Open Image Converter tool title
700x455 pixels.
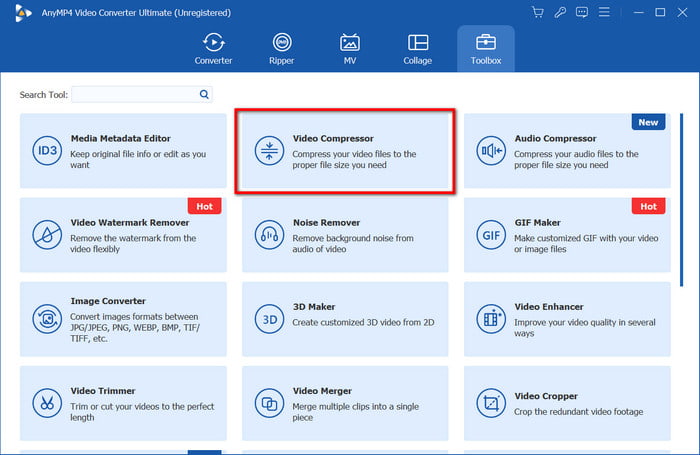pyautogui.click(x=108, y=301)
